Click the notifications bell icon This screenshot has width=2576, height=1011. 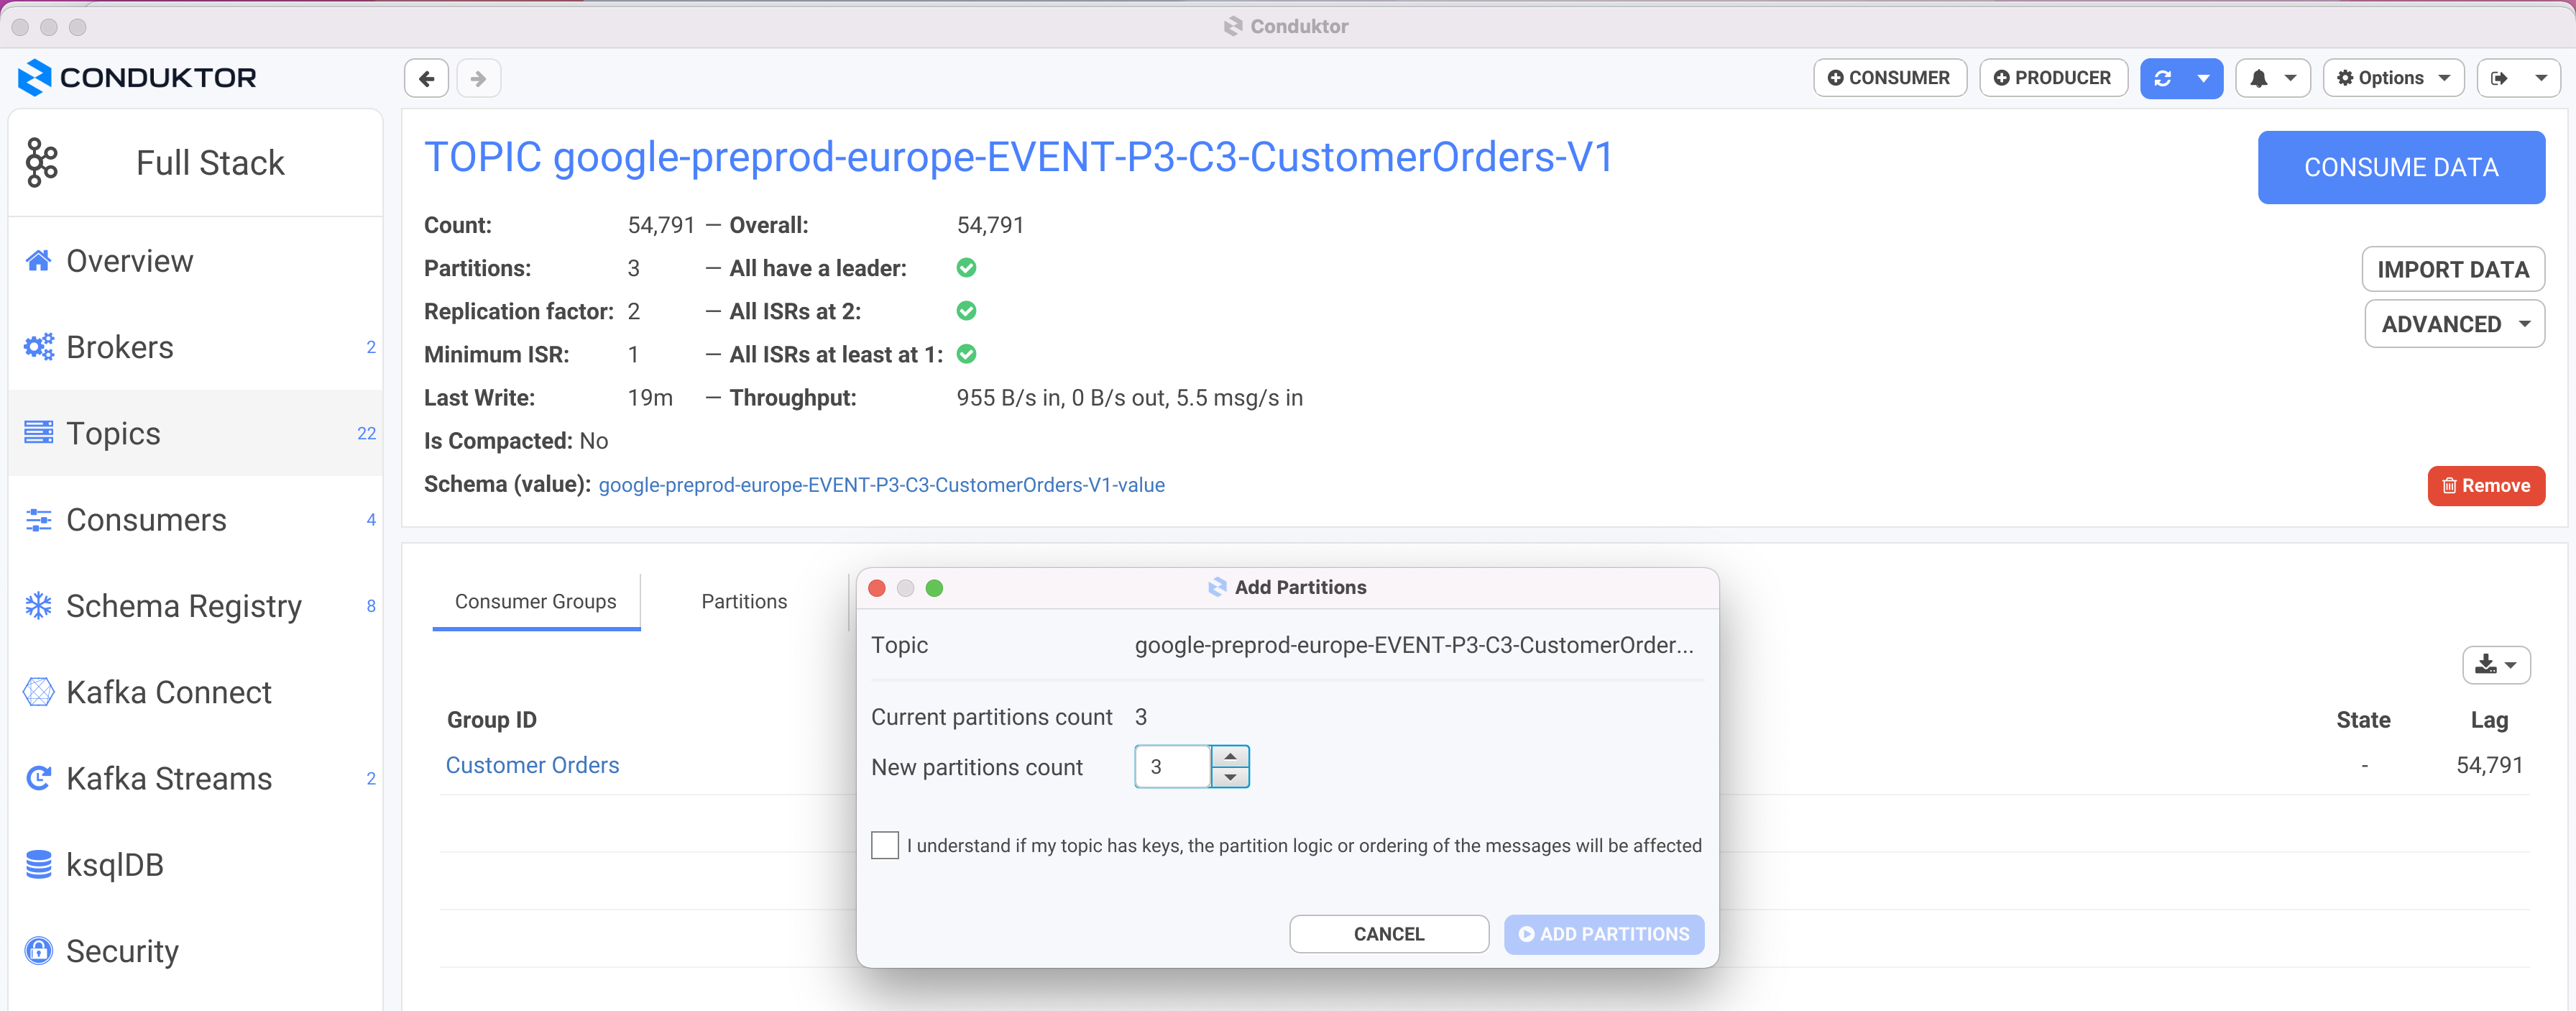tap(2258, 78)
